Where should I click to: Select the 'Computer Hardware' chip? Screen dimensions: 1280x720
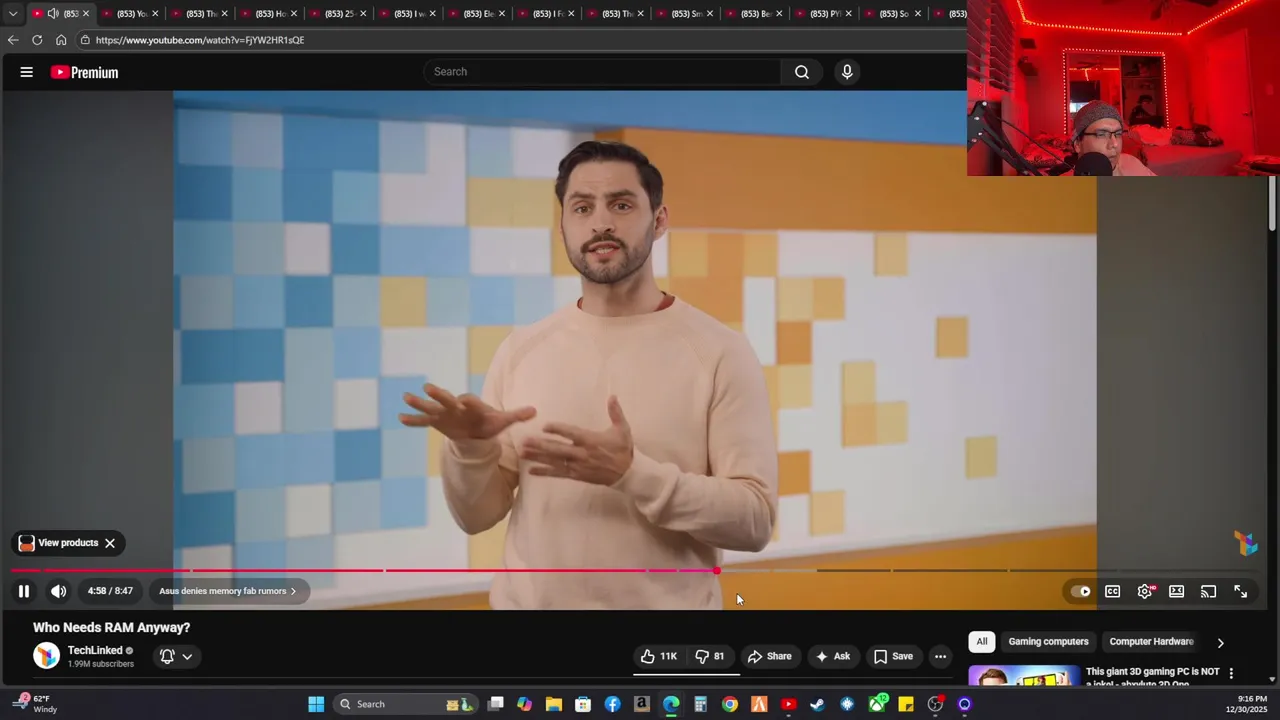pos(1151,642)
